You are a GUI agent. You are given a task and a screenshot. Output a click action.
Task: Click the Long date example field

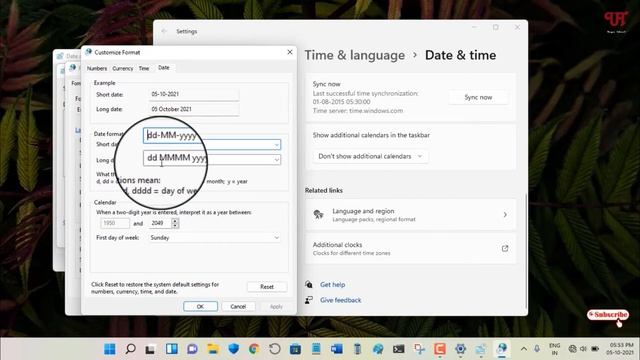(194, 109)
